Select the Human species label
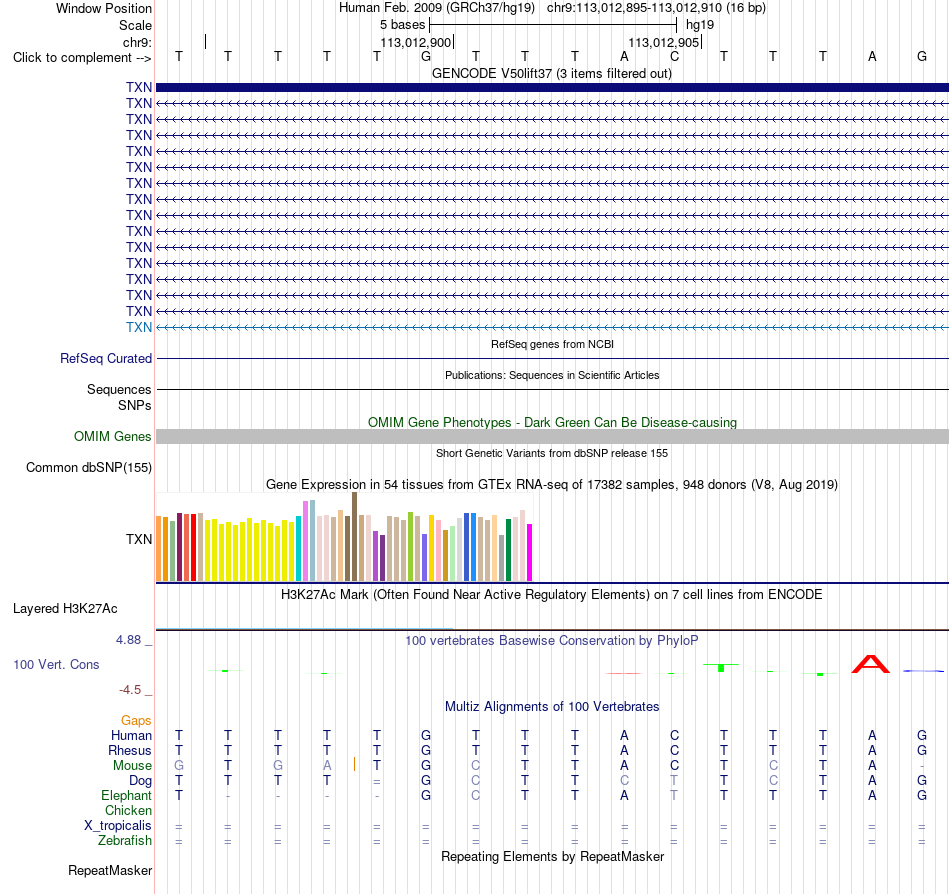 pyautogui.click(x=131, y=735)
